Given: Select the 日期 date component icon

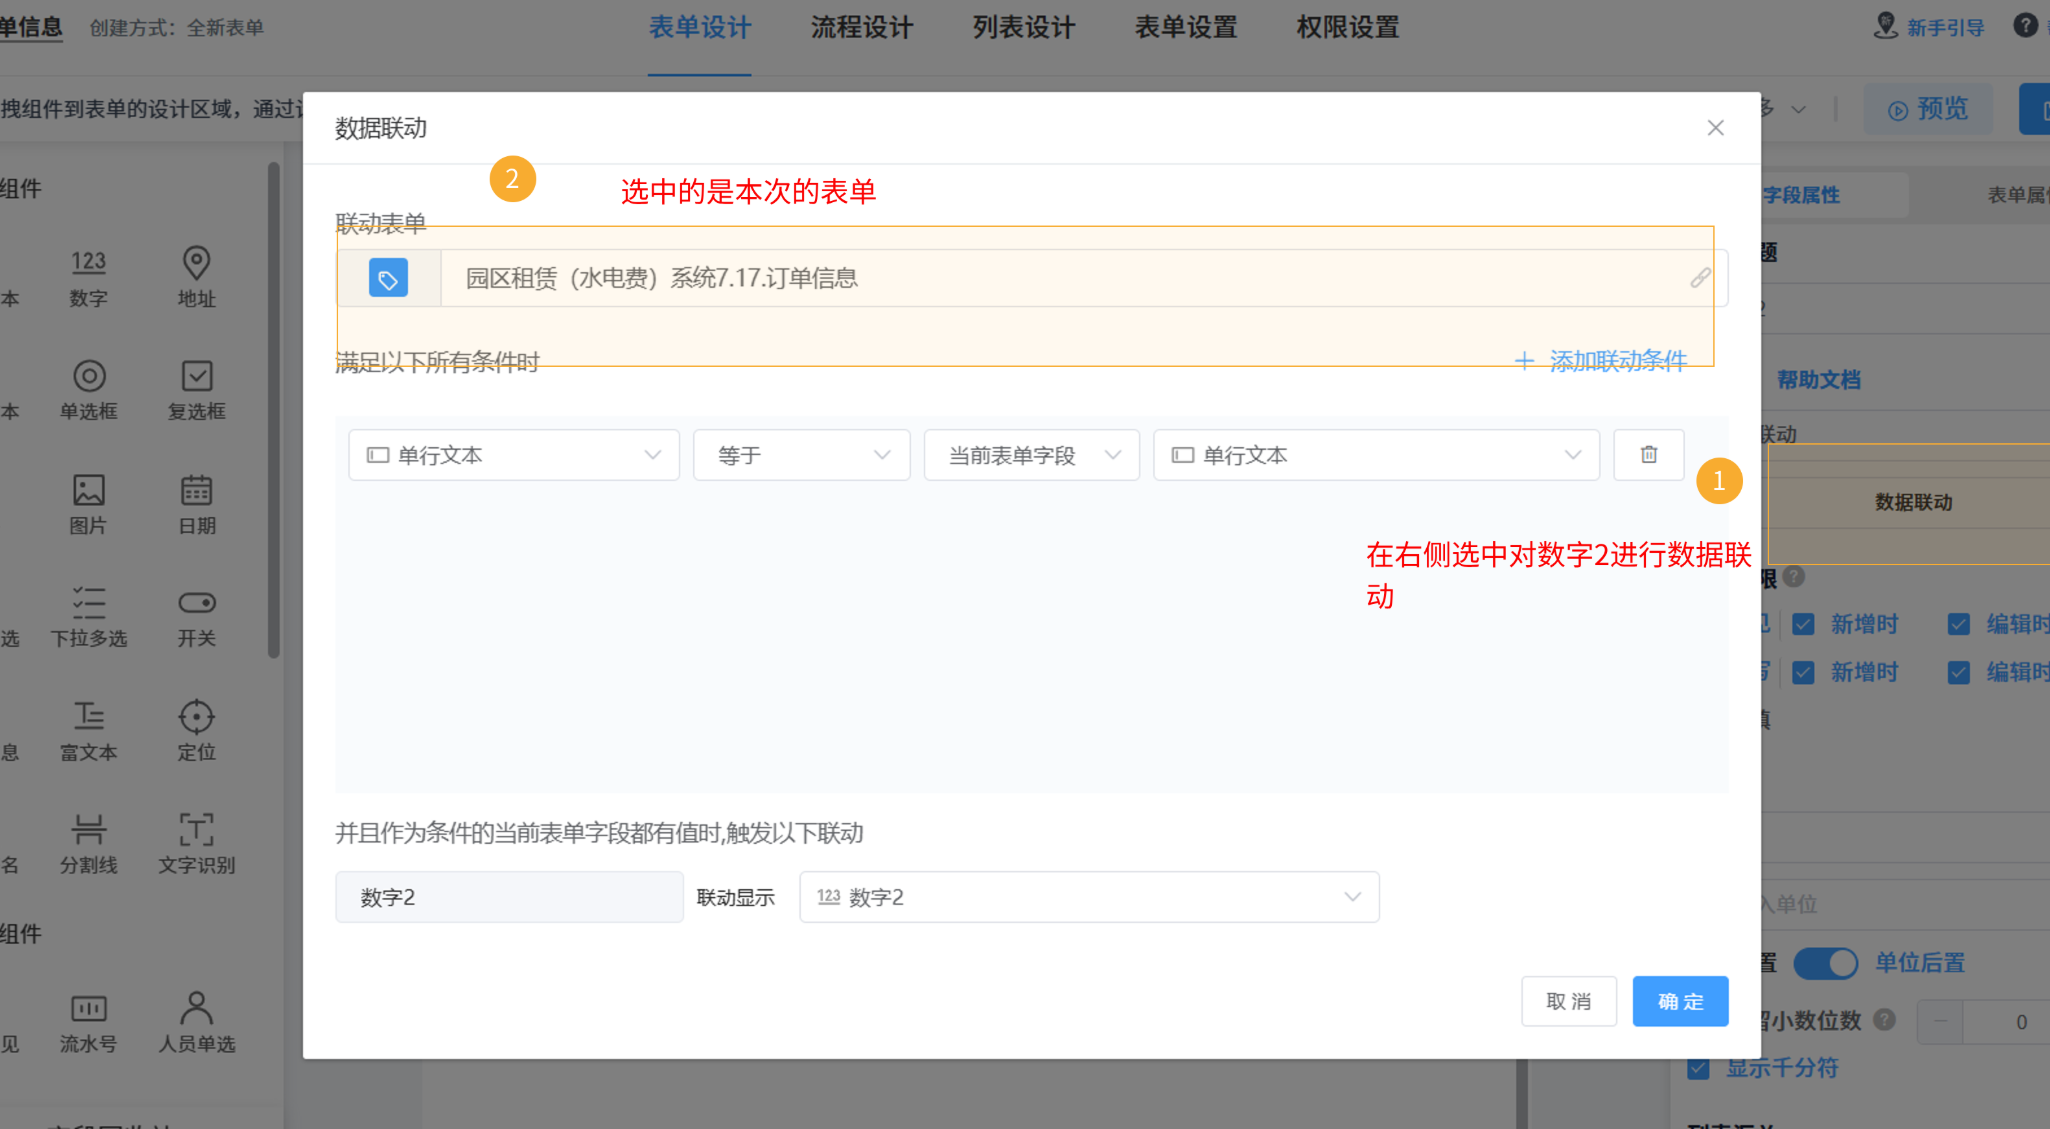Looking at the screenshot, I should click(x=196, y=490).
